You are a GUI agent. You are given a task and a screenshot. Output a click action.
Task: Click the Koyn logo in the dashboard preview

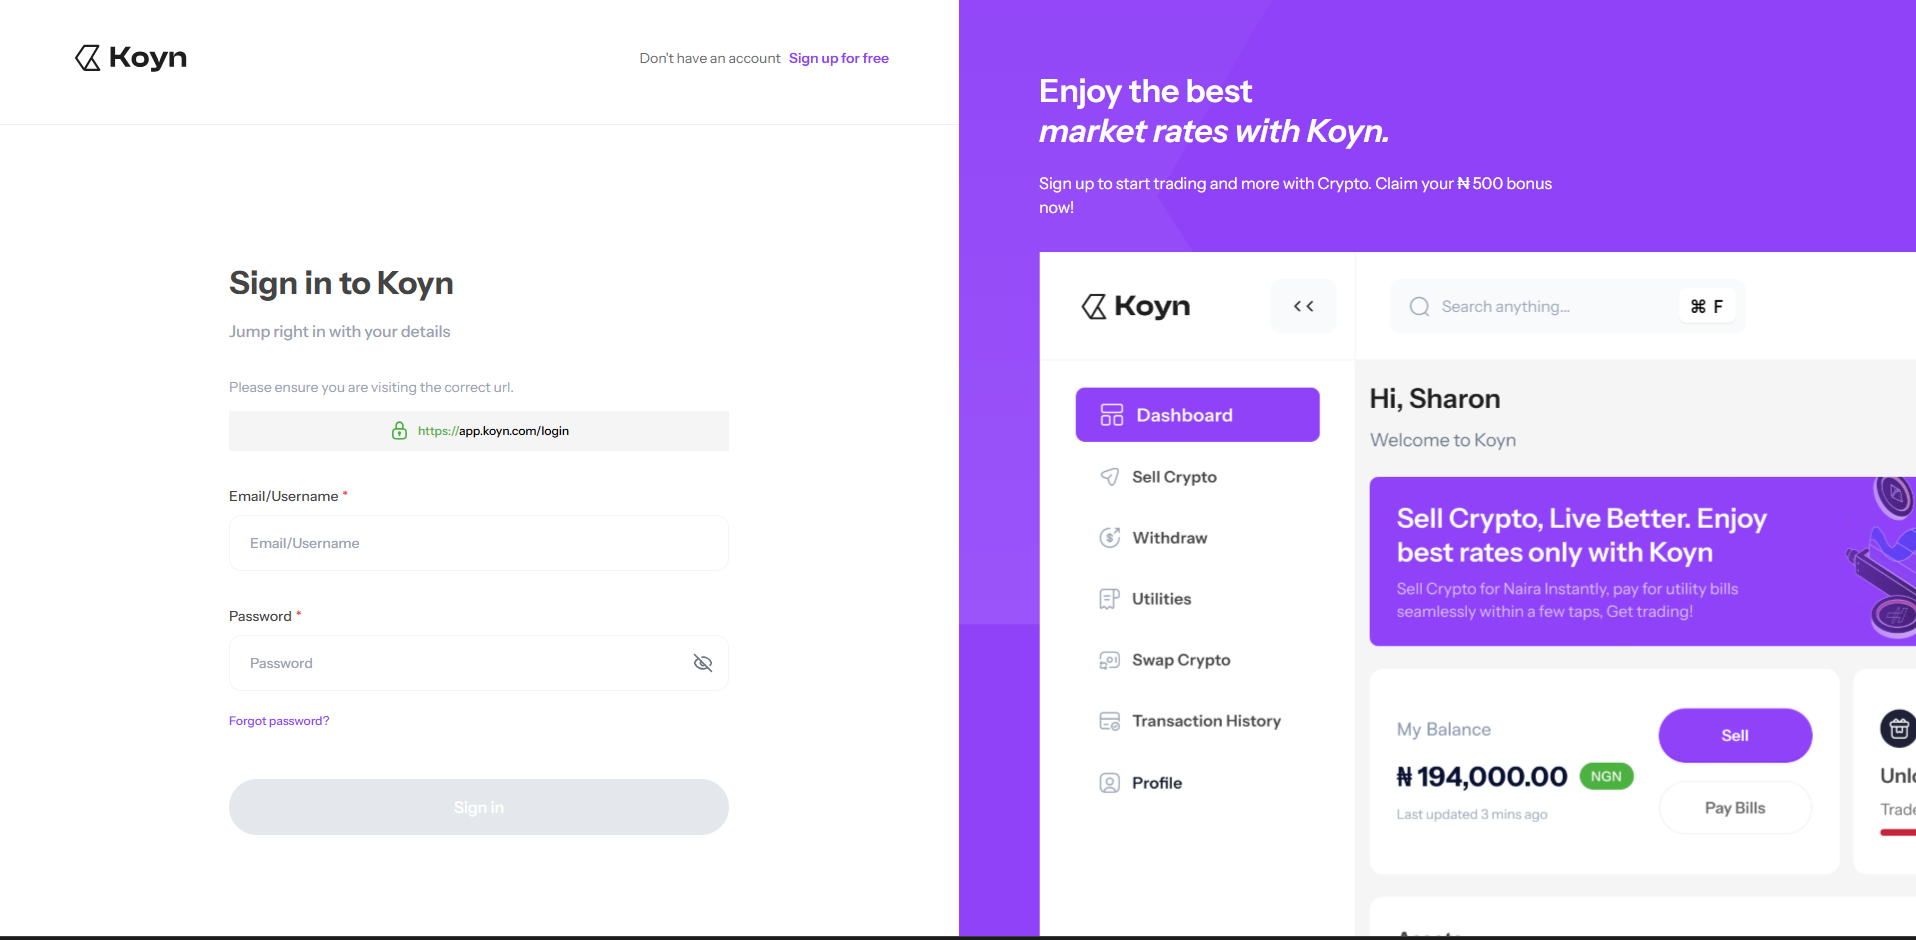(x=1136, y=306)
